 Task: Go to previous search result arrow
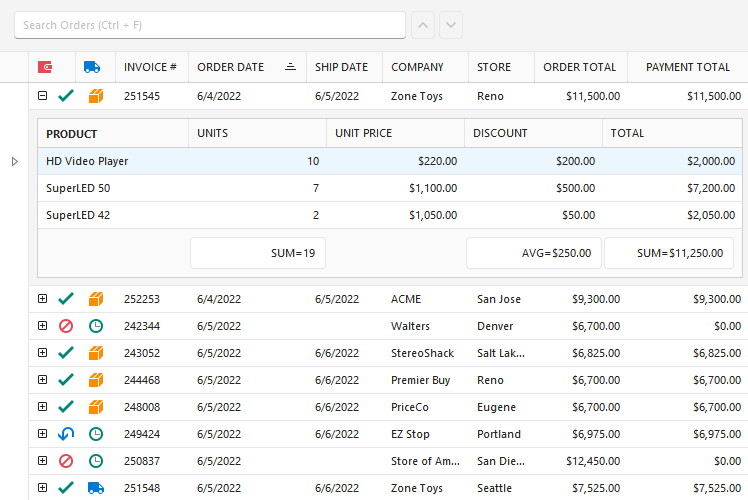click(x=423, y=25)
